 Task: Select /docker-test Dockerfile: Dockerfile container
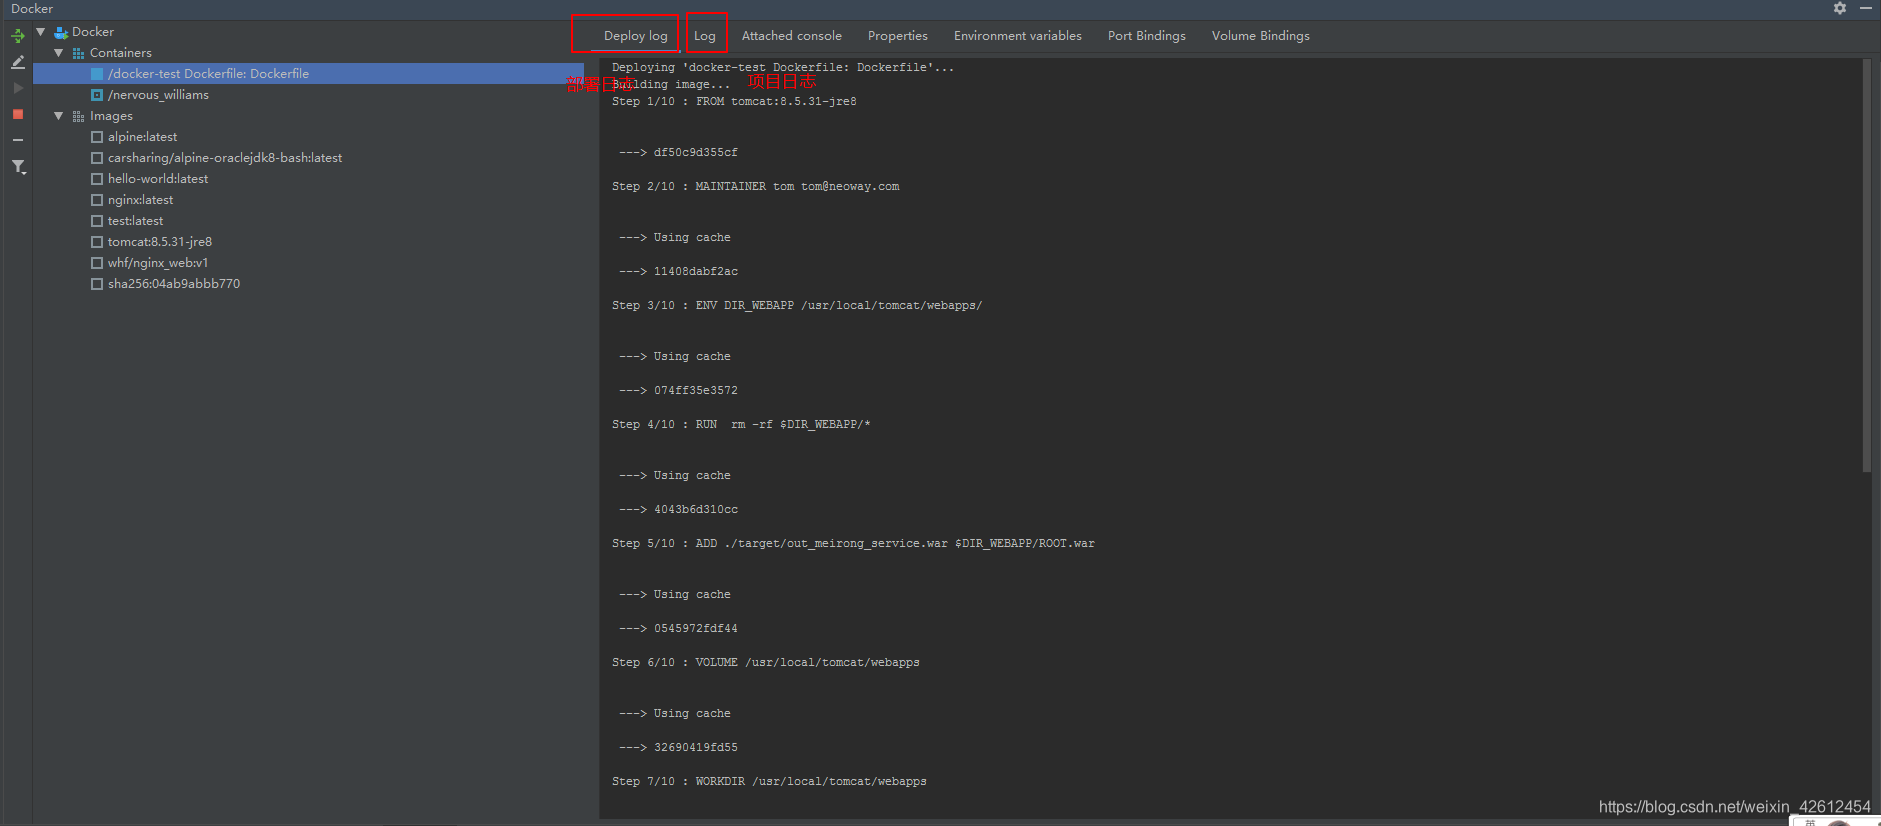[x=208, y=74]
